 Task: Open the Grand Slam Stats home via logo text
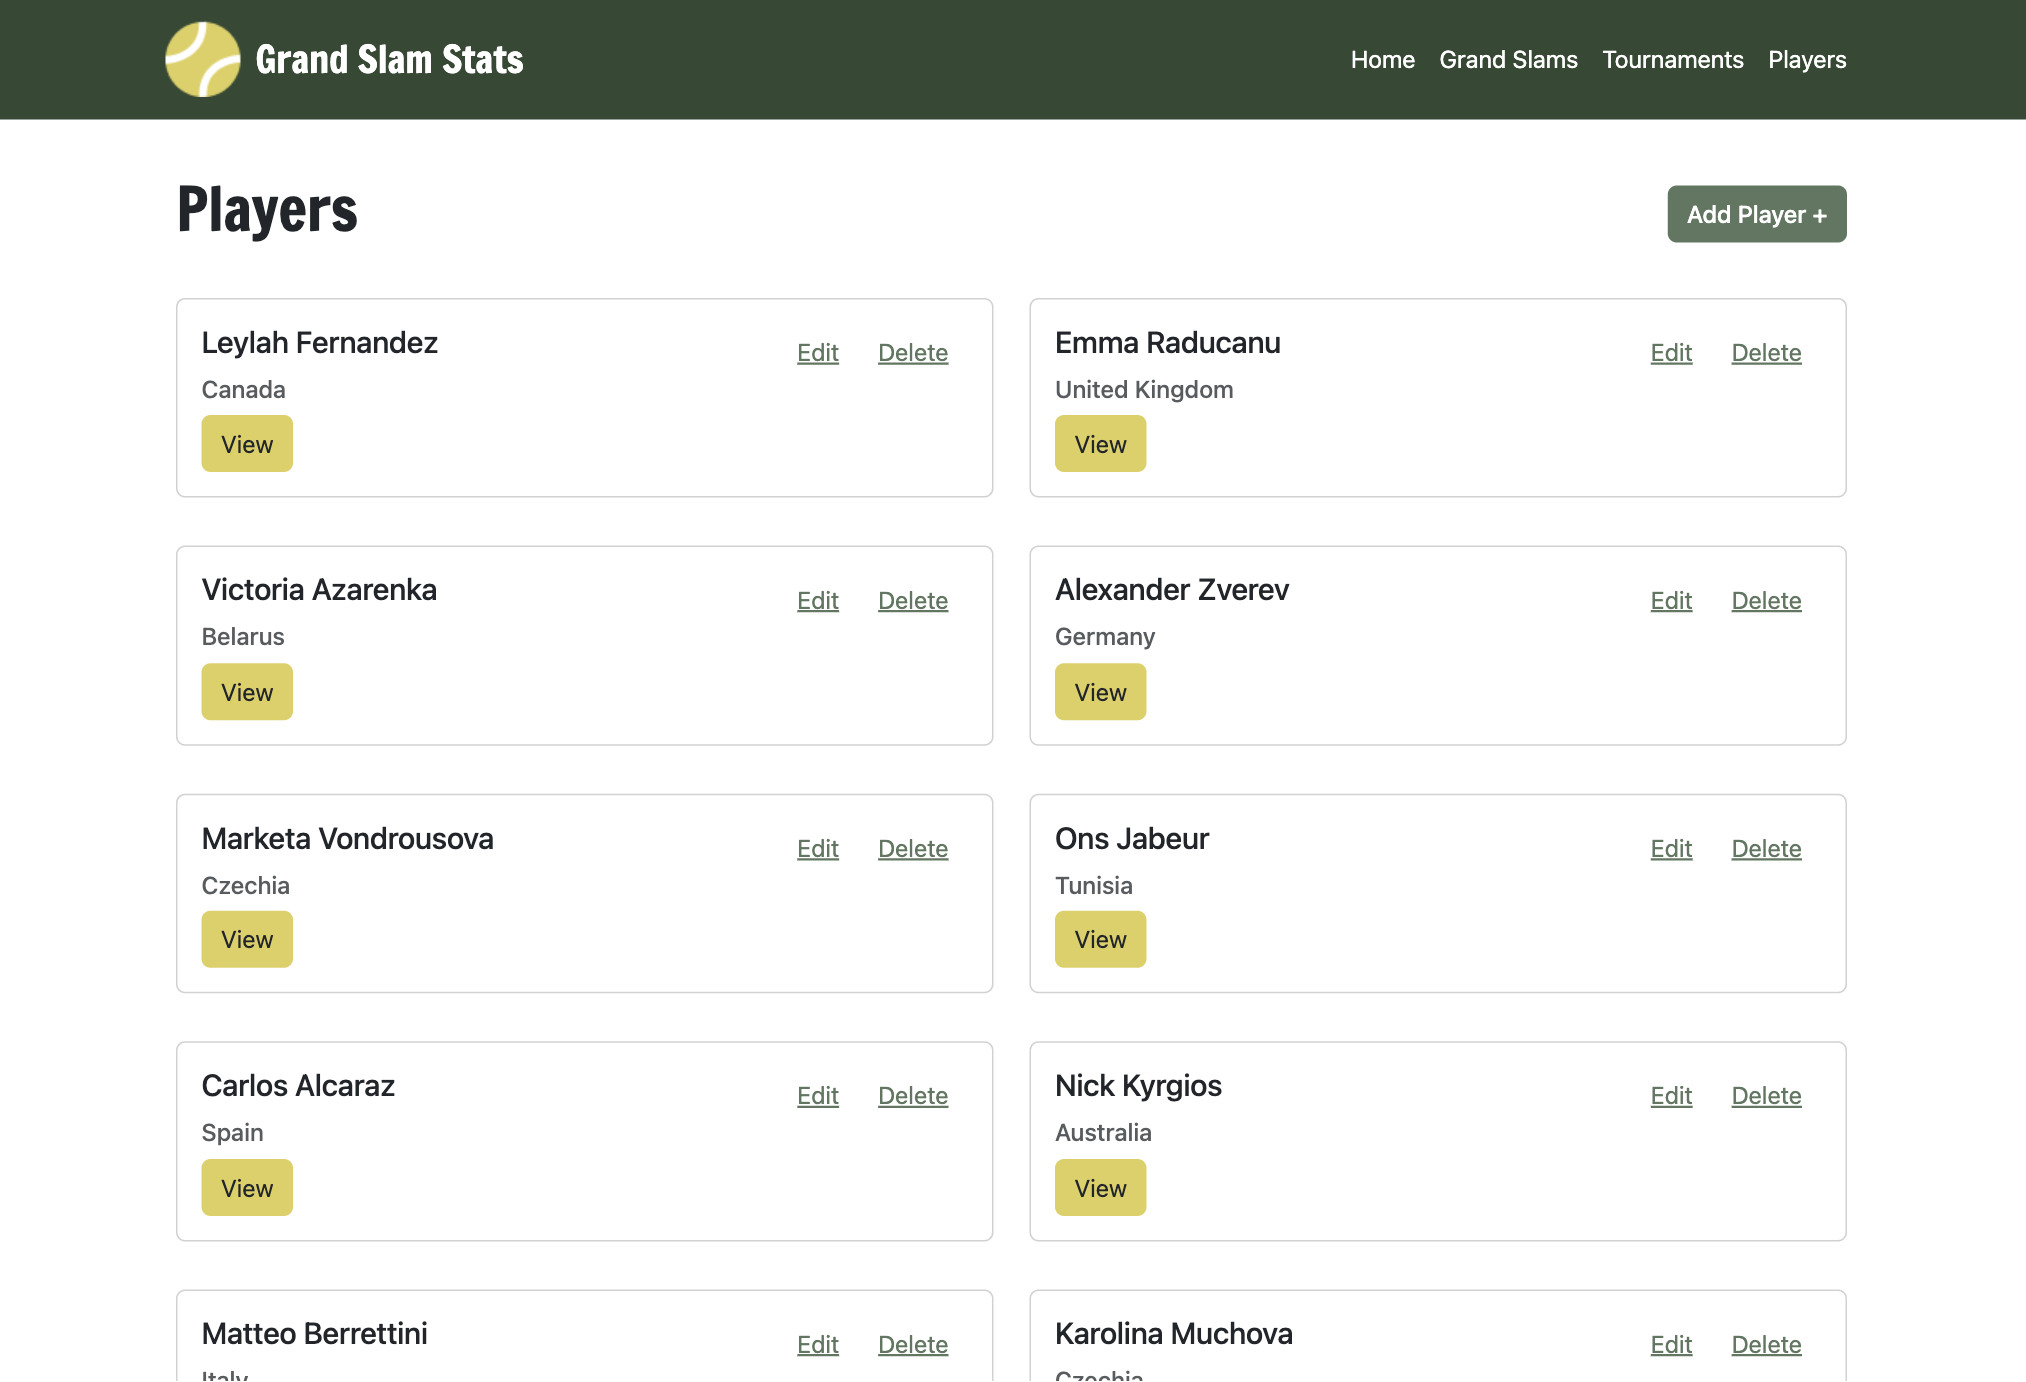point(390,59)
